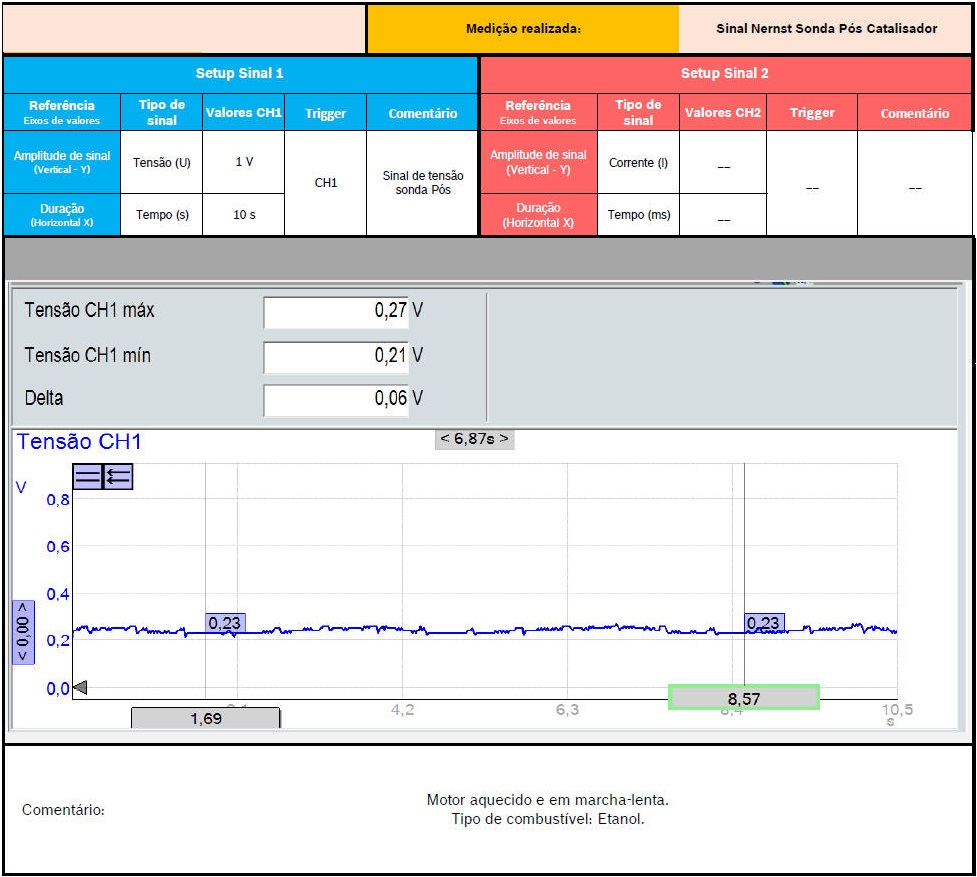The height and width of the screenshot is (877, 977).
Task: Click the Tensão CH1 graph title
Action: 79,442
